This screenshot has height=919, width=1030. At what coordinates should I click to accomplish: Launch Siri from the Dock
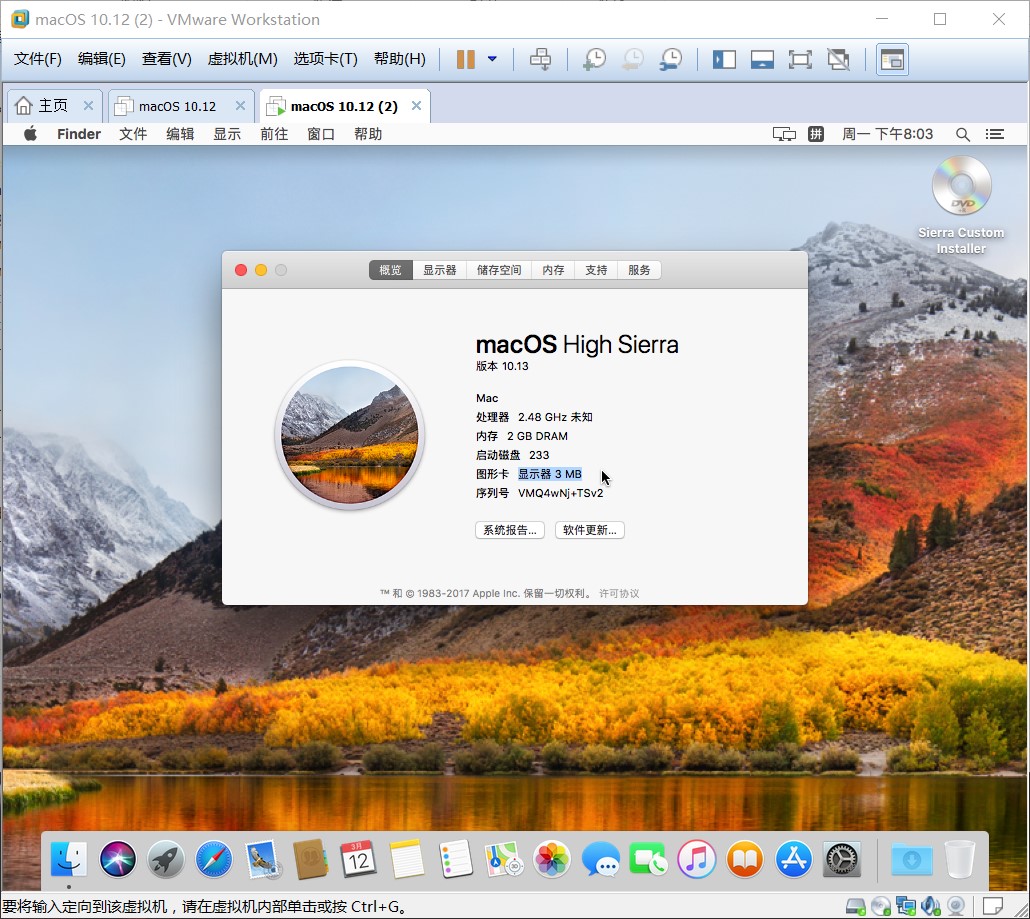coord(118,859)
